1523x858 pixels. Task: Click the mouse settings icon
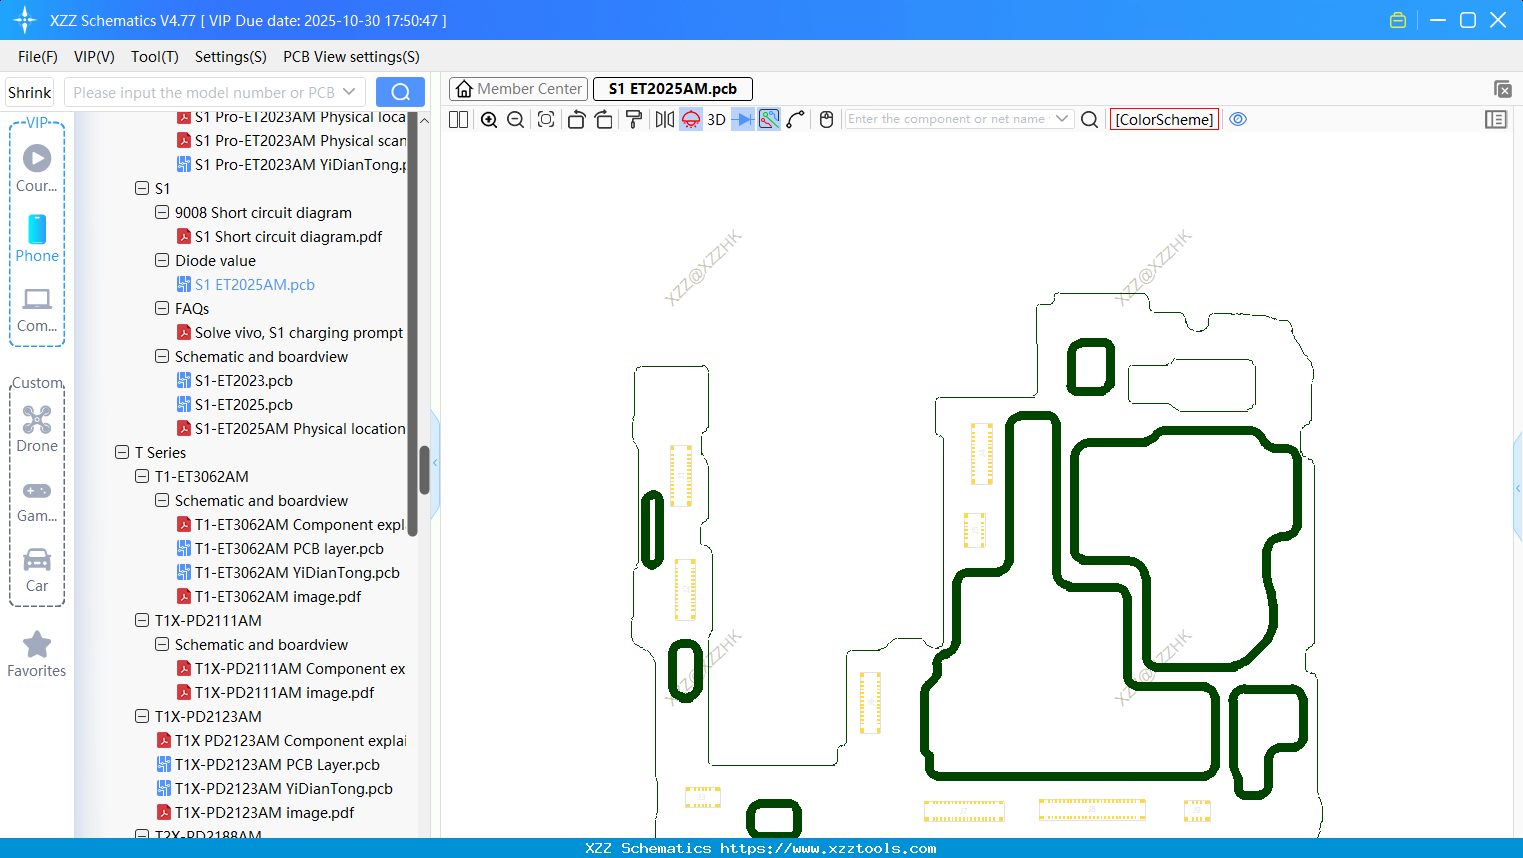[x=826, y=119]
